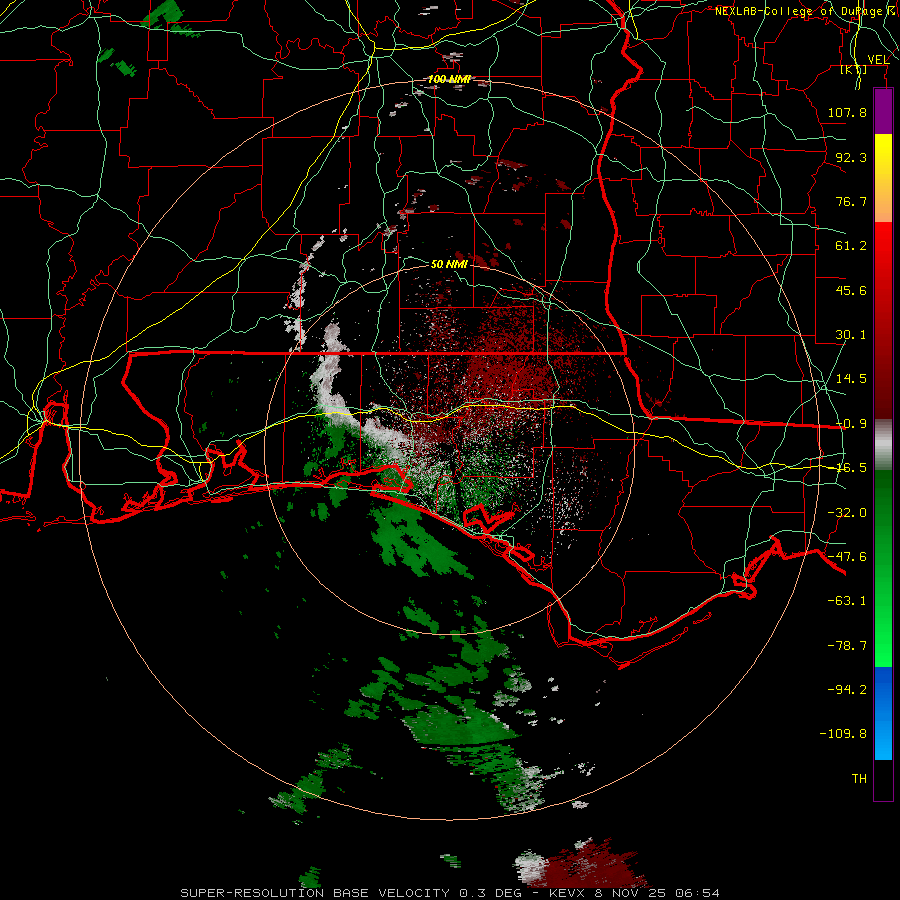Viewport: 900px width, 900px height.
Task: Select the -78.7 velocity scale value
Action: (847, 646)
